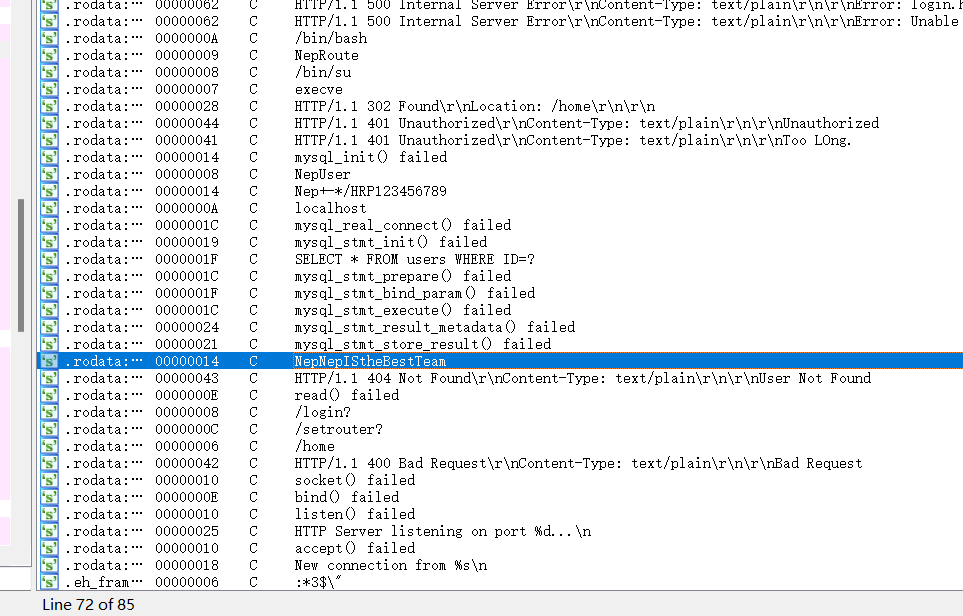The height and width of the screenshot is (616, 963).
Task: Click the vertical scrollbar thumb on left
Action: coord(22,265)
